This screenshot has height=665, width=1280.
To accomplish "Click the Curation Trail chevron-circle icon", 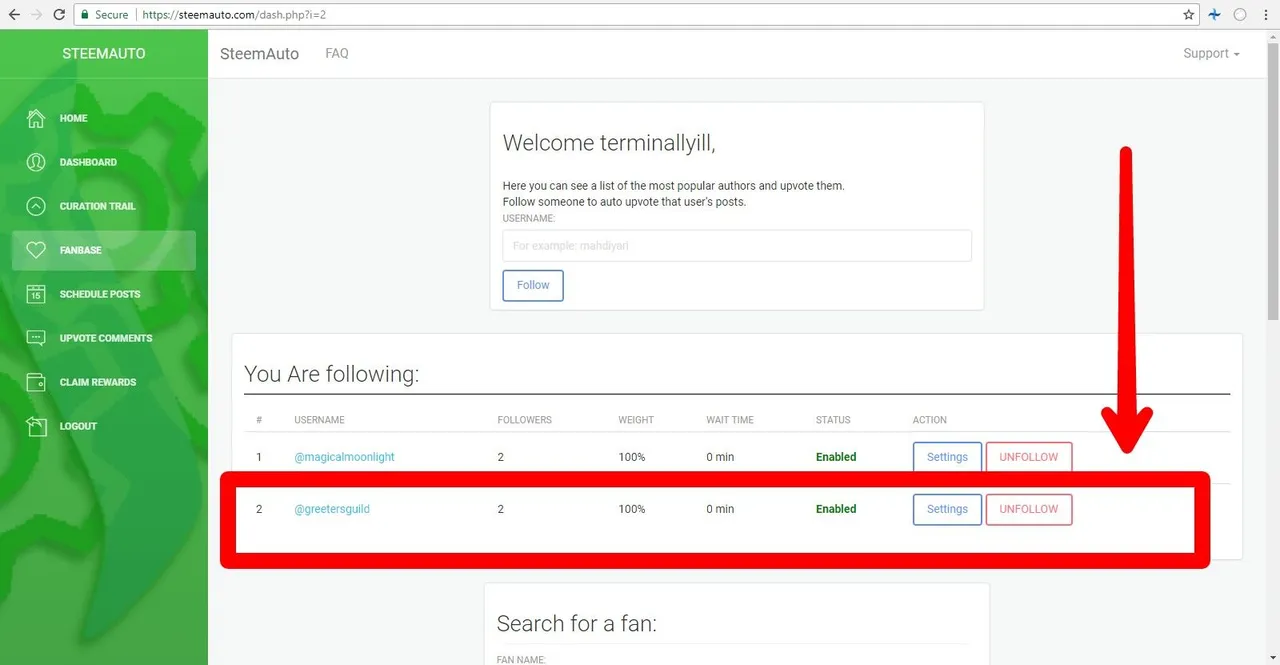I will (36, 206).
